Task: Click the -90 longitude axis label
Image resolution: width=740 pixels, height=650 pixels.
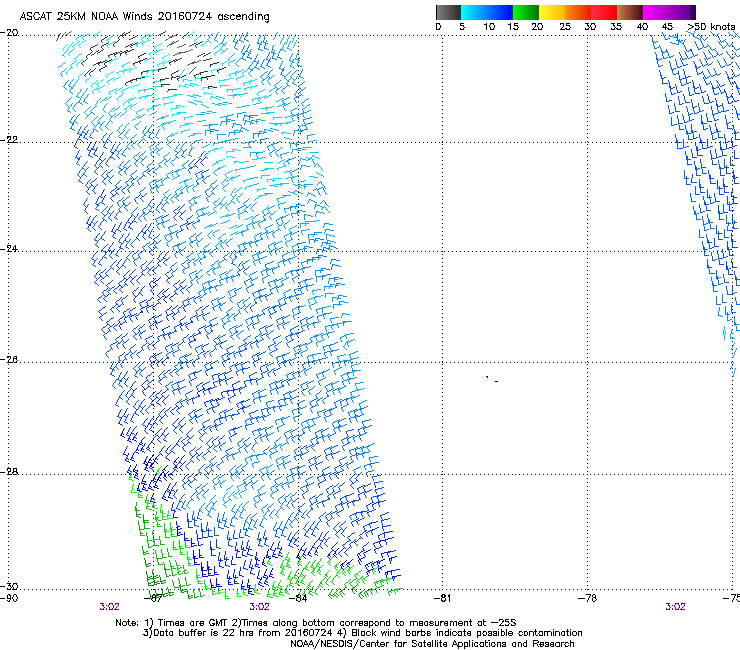Action: [x=9, y=598]
